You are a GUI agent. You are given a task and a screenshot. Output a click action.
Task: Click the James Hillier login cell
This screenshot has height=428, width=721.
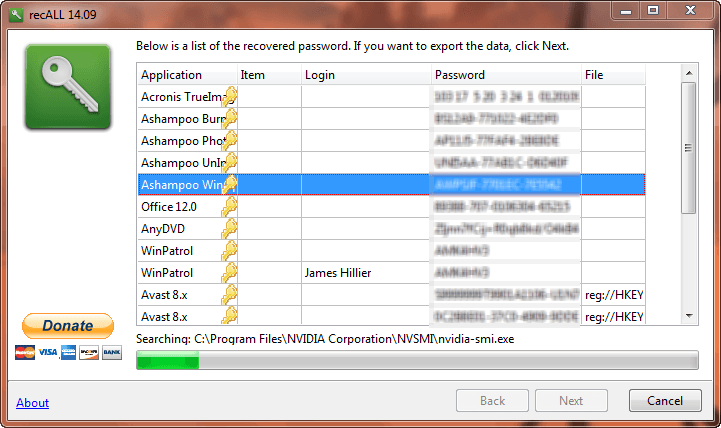(366, 273)
